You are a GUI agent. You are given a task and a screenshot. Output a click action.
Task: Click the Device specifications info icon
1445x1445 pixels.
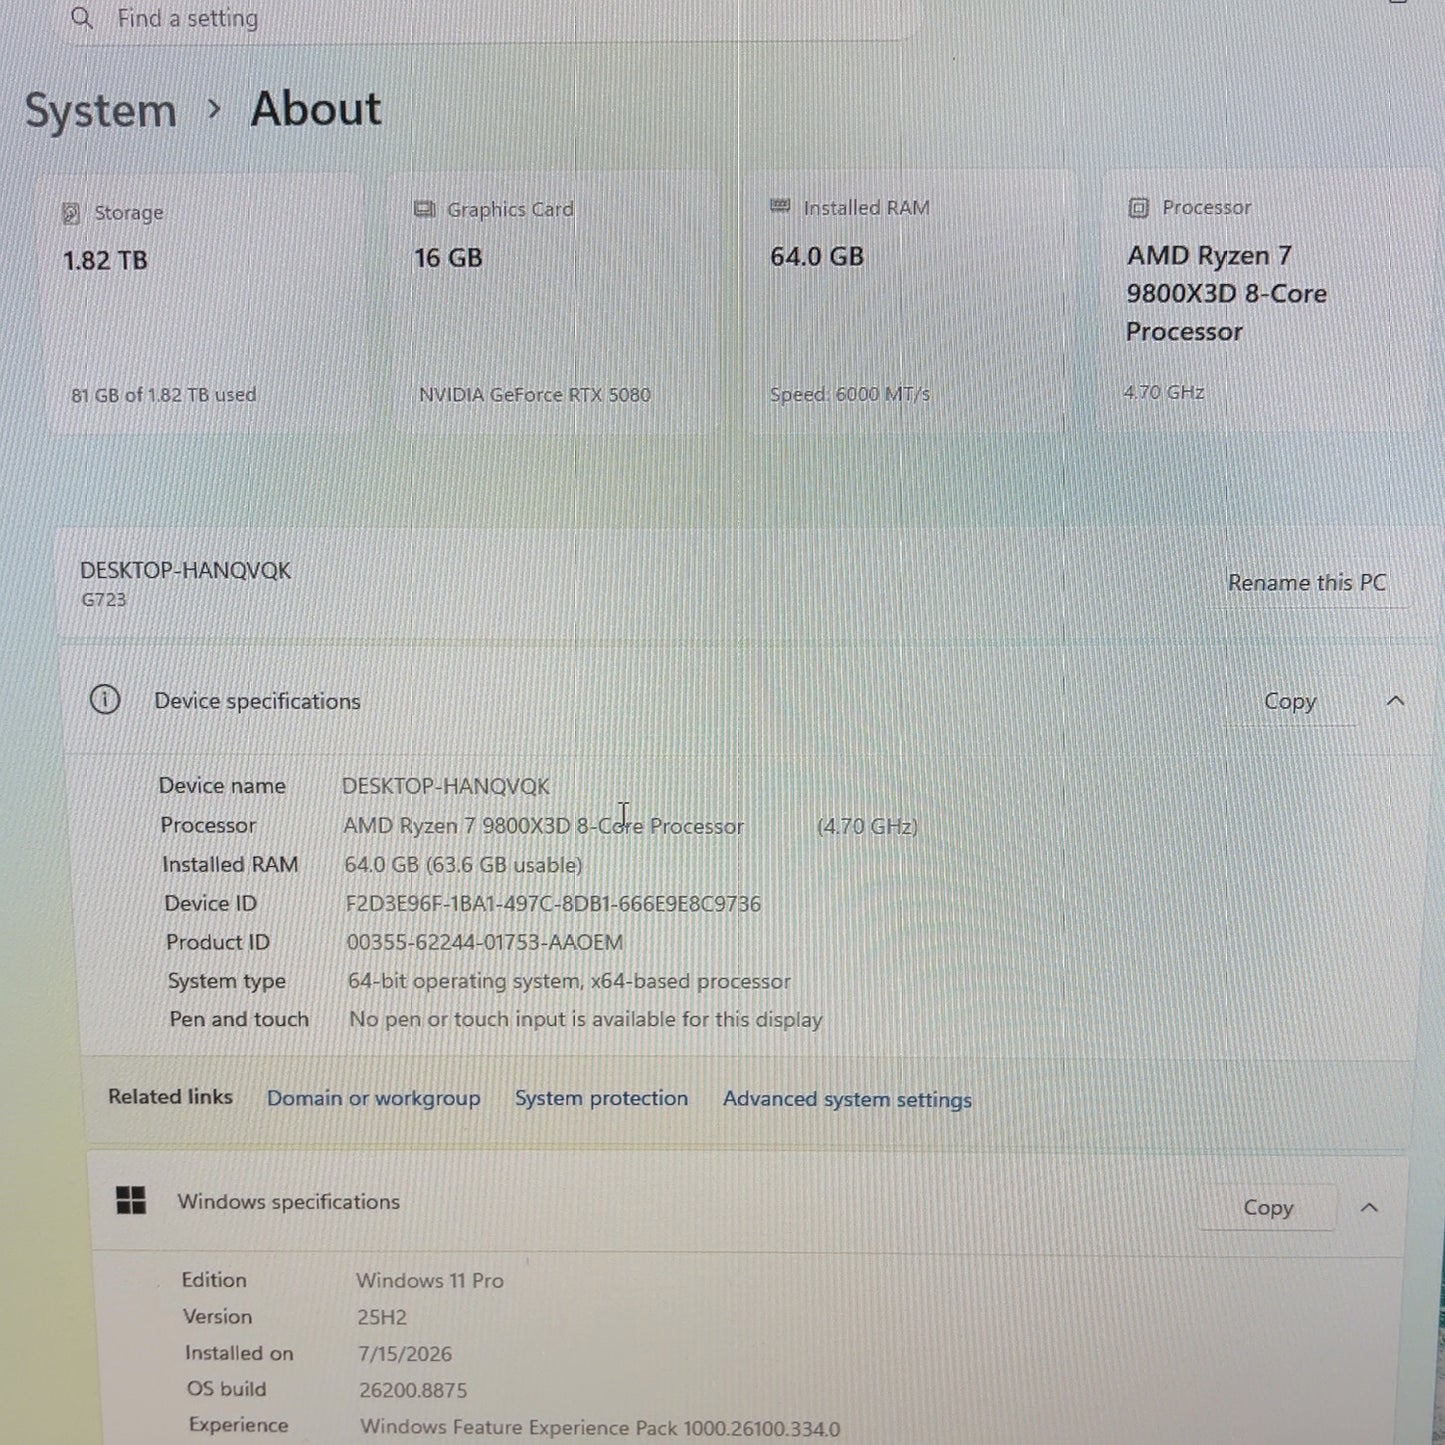(105, 700)
